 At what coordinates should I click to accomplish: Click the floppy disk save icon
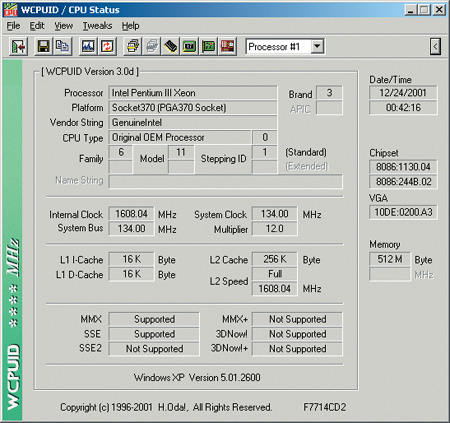pyautogui.click(x=43, y=46)
